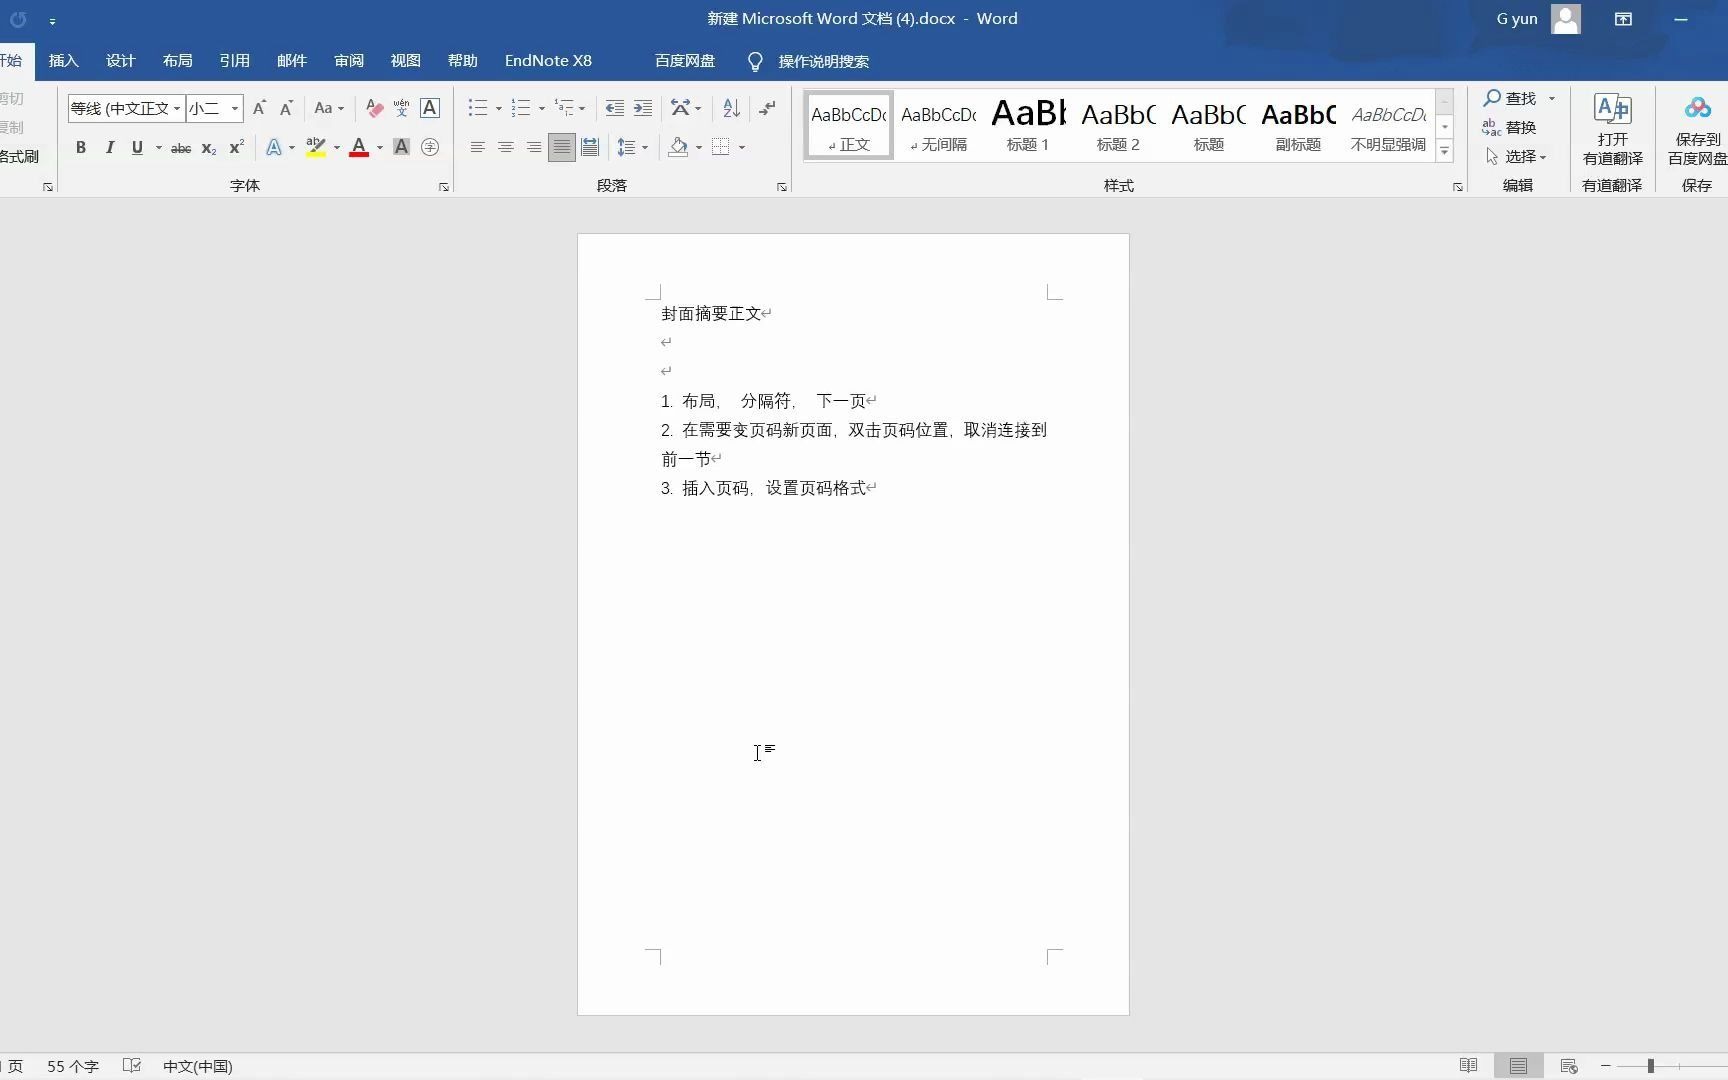This screenshot has width=1728, height=1080.
Task: Apply subscript formatting
Action: 207,147
